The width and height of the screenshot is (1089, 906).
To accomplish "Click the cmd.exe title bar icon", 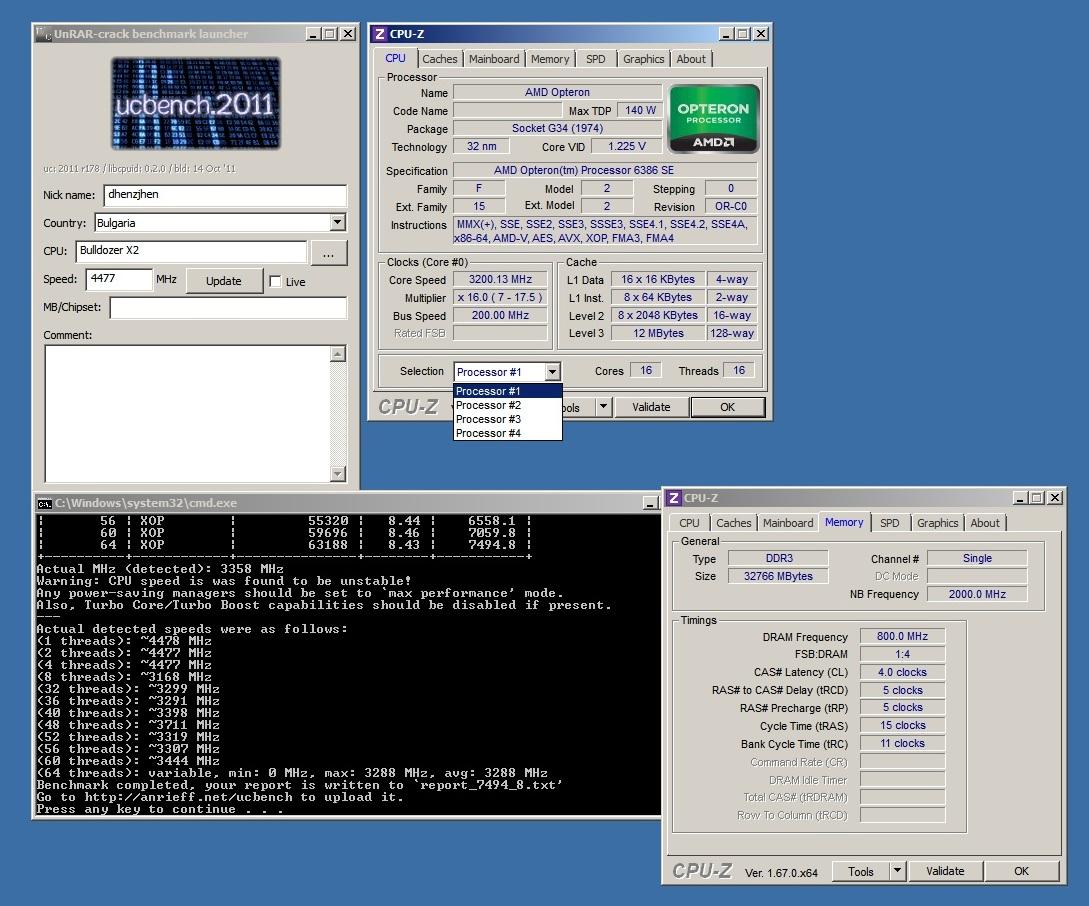I will [44, 503].
